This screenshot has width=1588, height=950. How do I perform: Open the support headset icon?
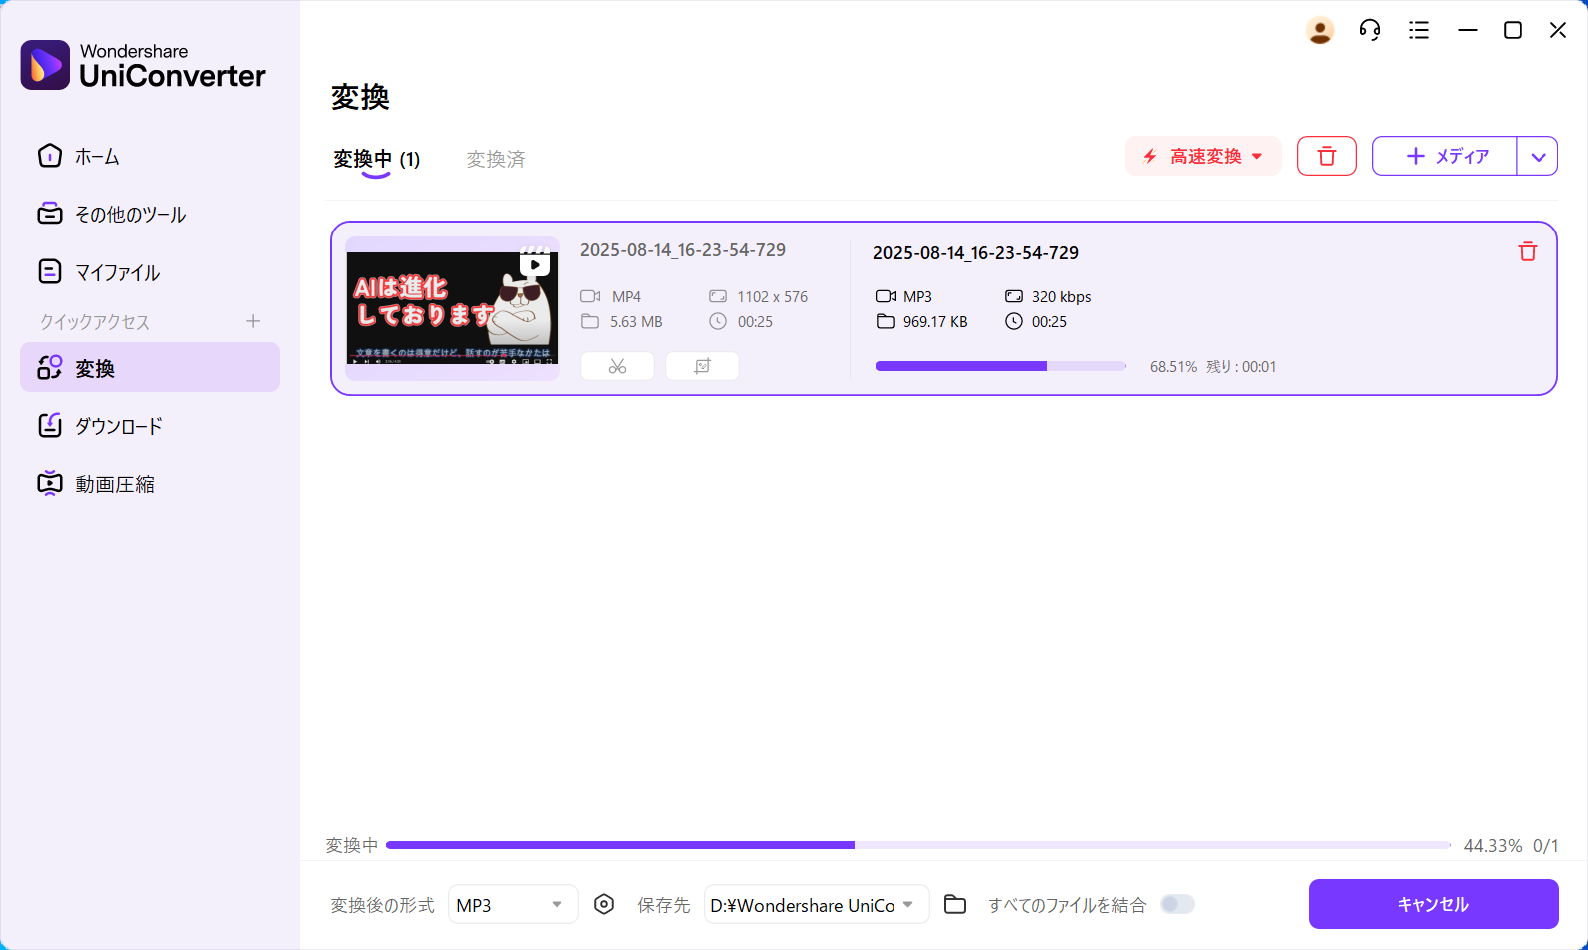pos(1370,31)
